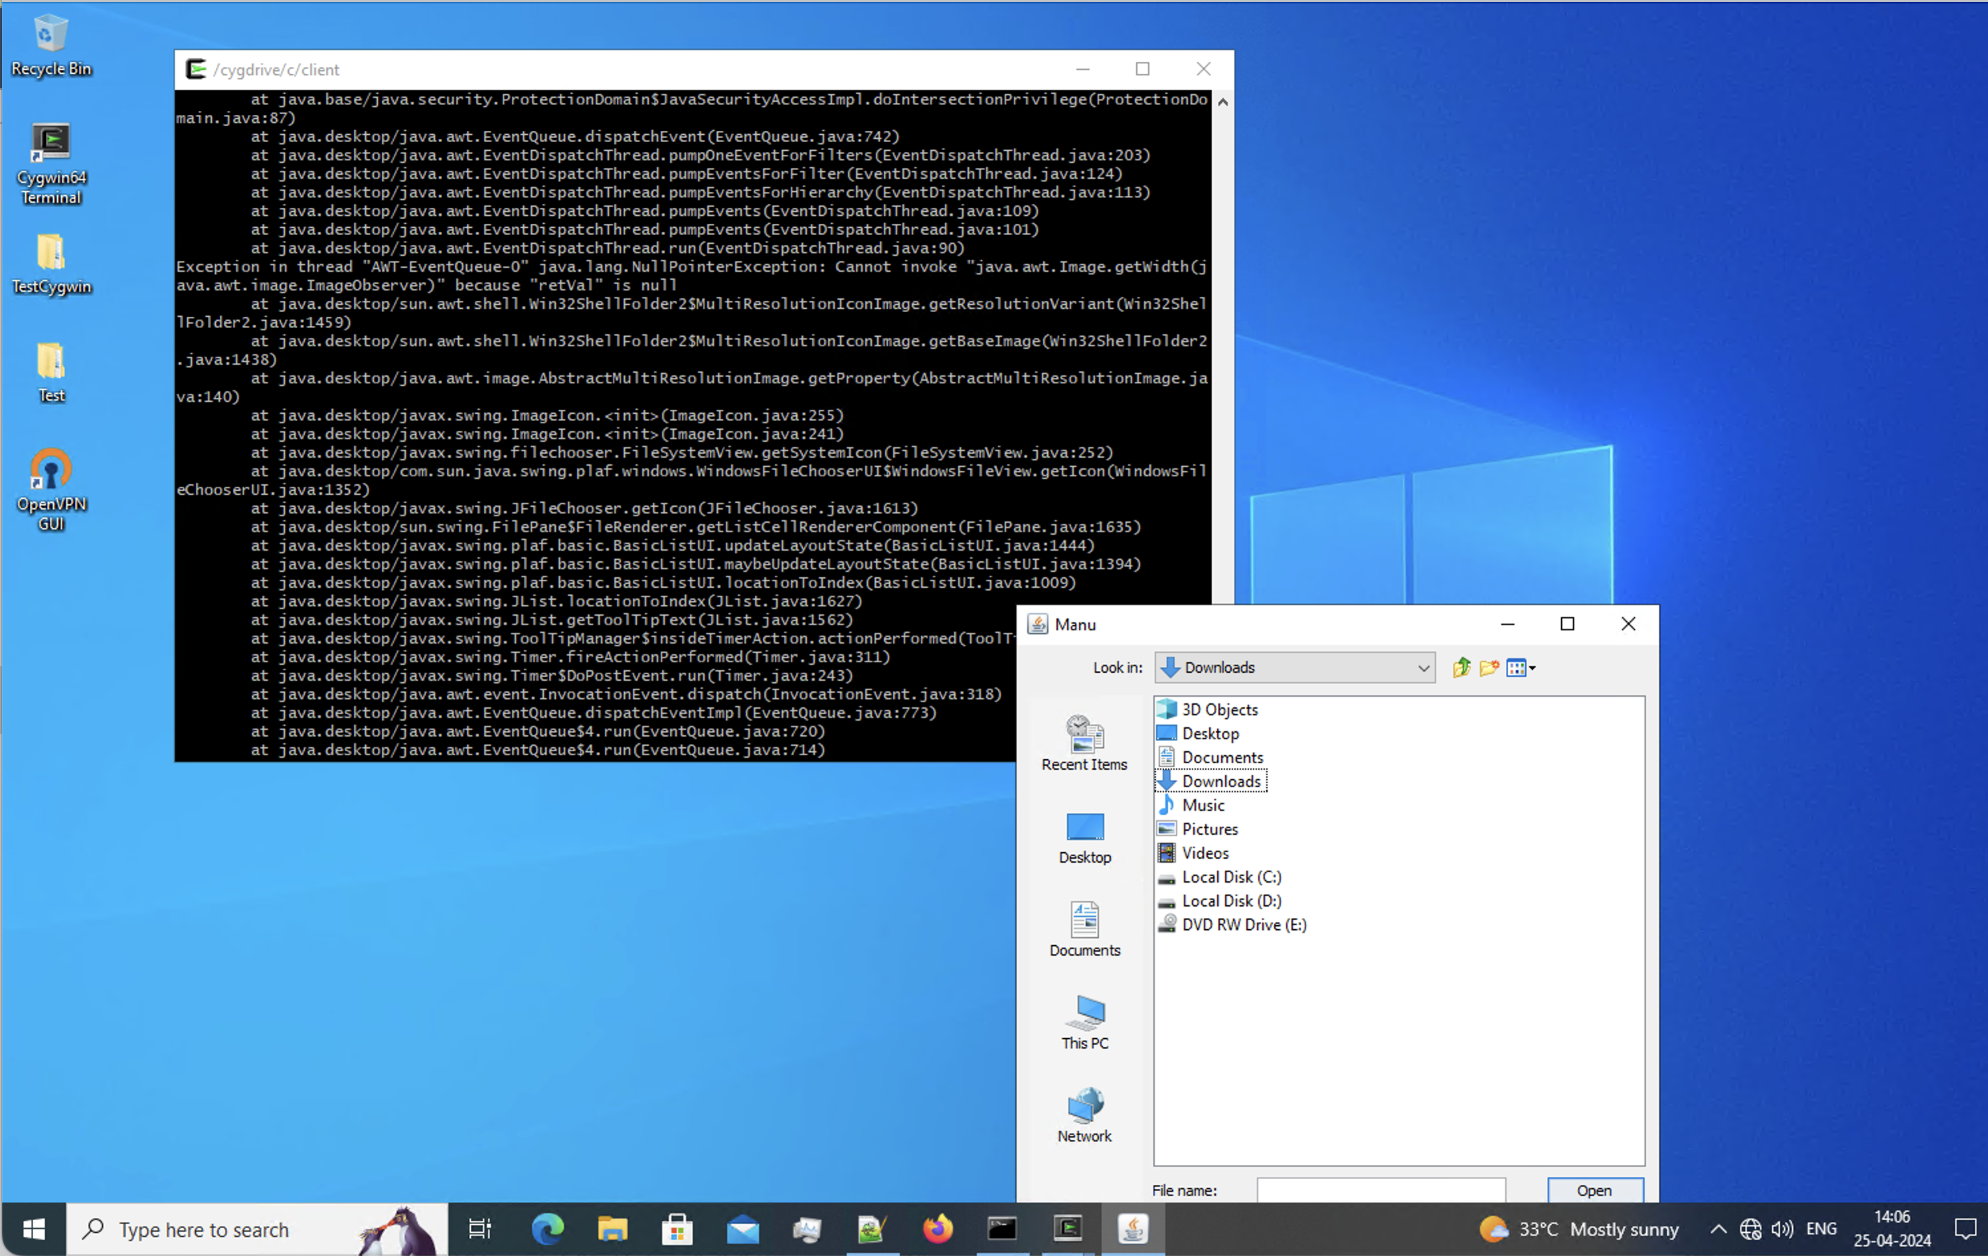Select Local Disk (C:) in the list
This screenshot has height=1256, width=1988.
click(x=1230, y=877)
